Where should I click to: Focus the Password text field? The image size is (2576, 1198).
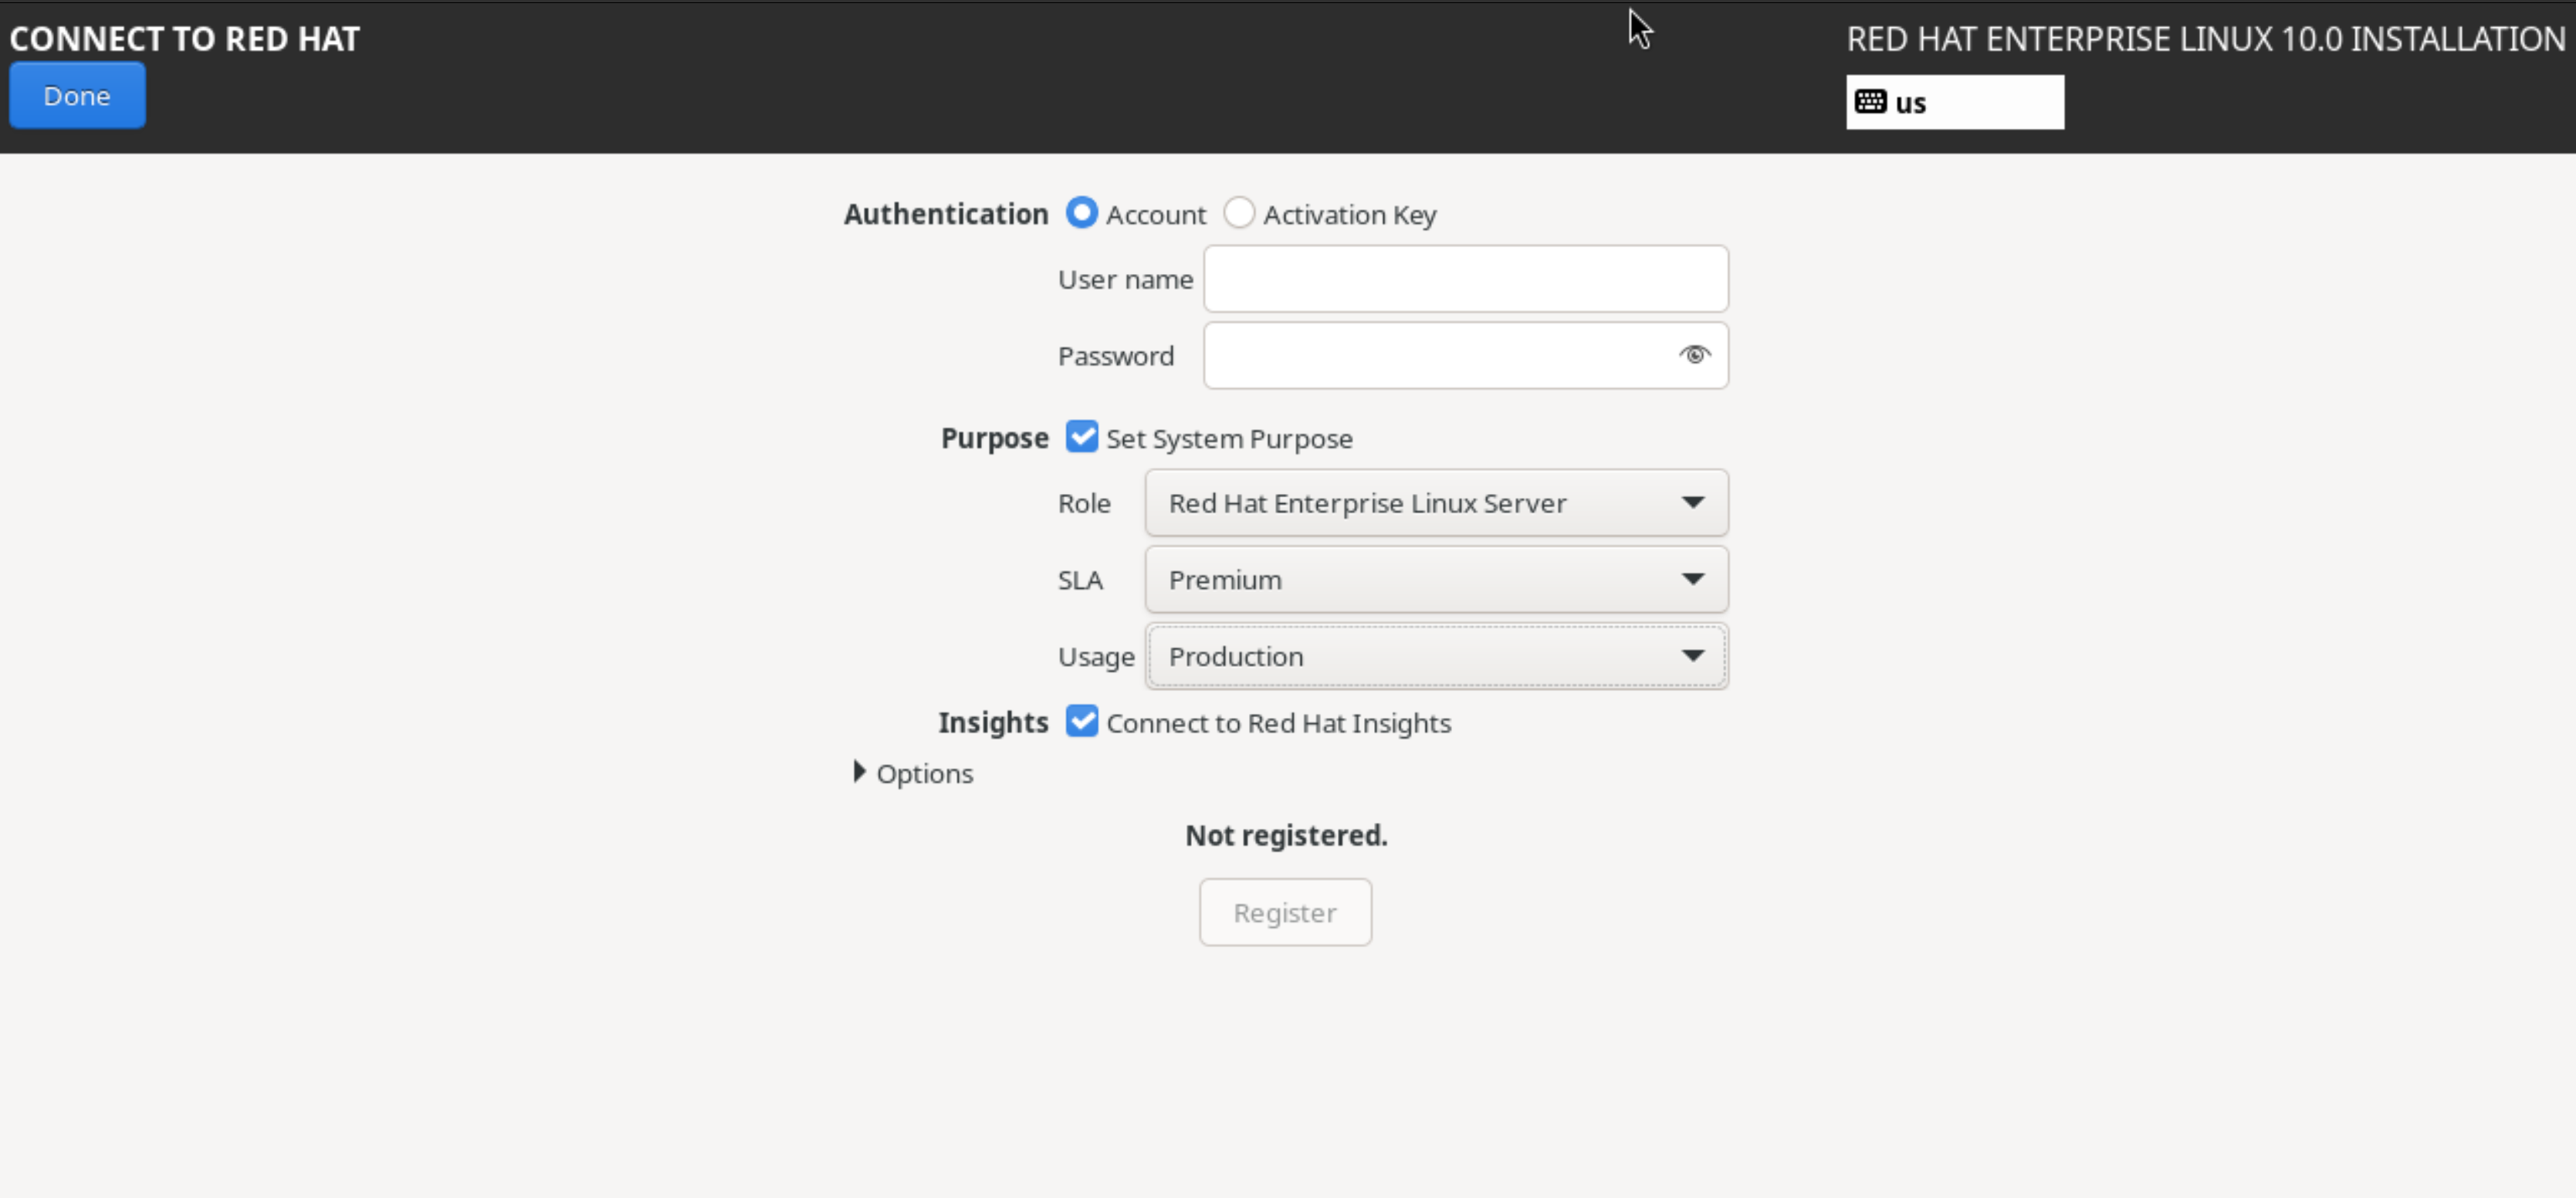coord(1435,356)
